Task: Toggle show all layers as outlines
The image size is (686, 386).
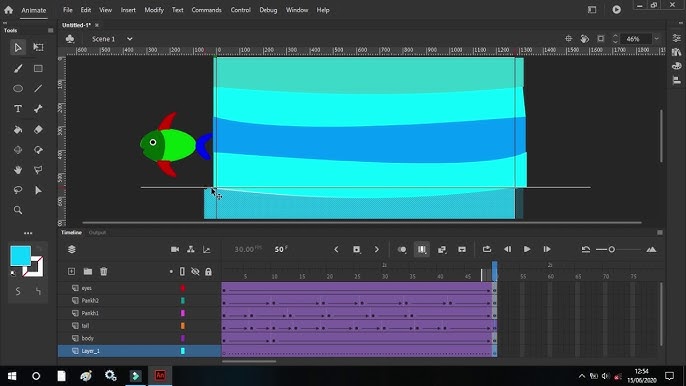Action: [x=182, y=271]
